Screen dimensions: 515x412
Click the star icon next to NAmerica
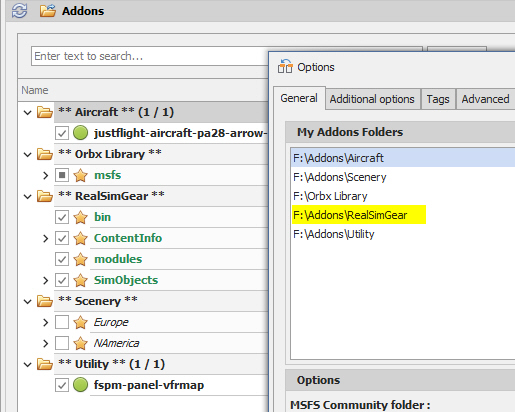(80, 343)
